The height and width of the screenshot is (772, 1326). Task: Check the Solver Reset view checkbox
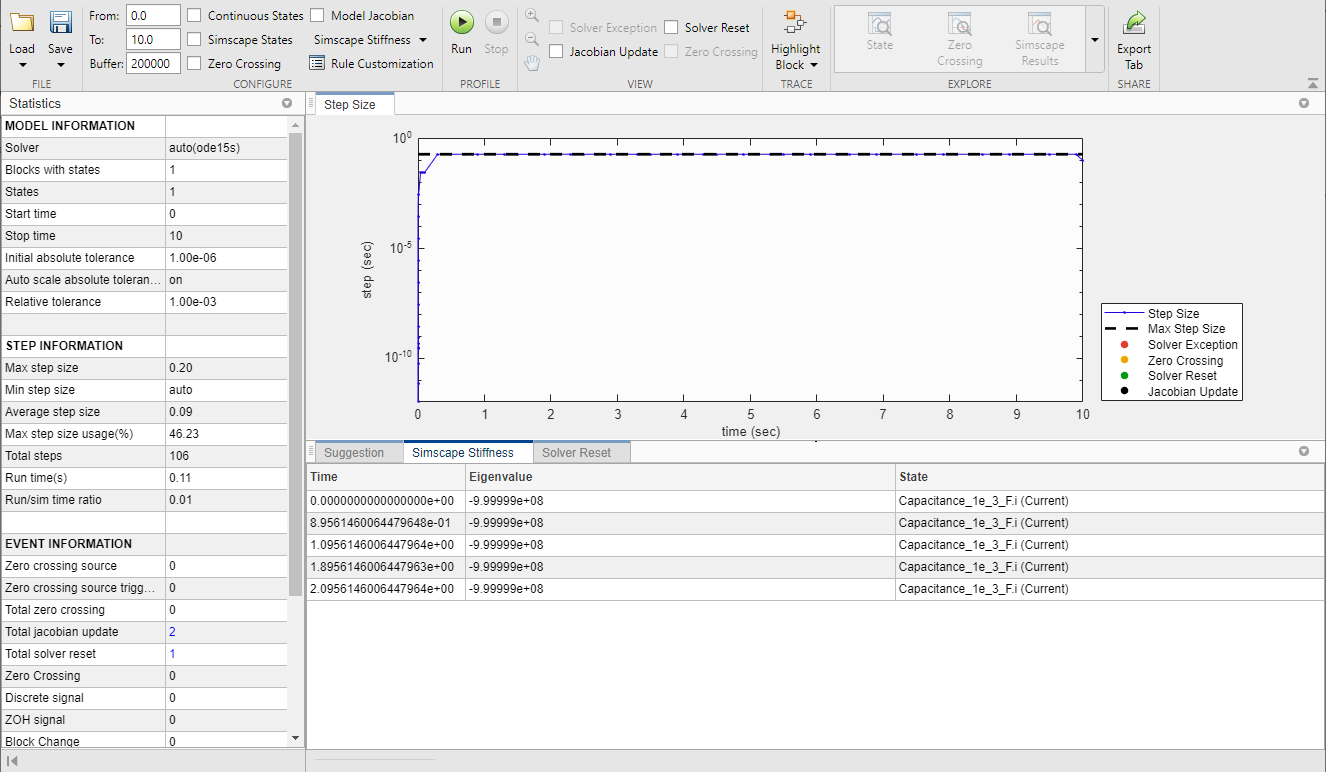pos(671,27)
